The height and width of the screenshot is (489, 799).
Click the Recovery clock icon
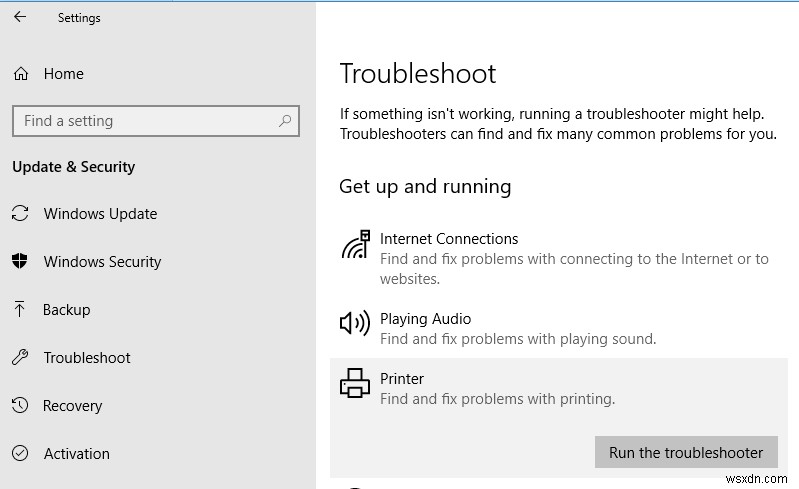click(20, 405)
